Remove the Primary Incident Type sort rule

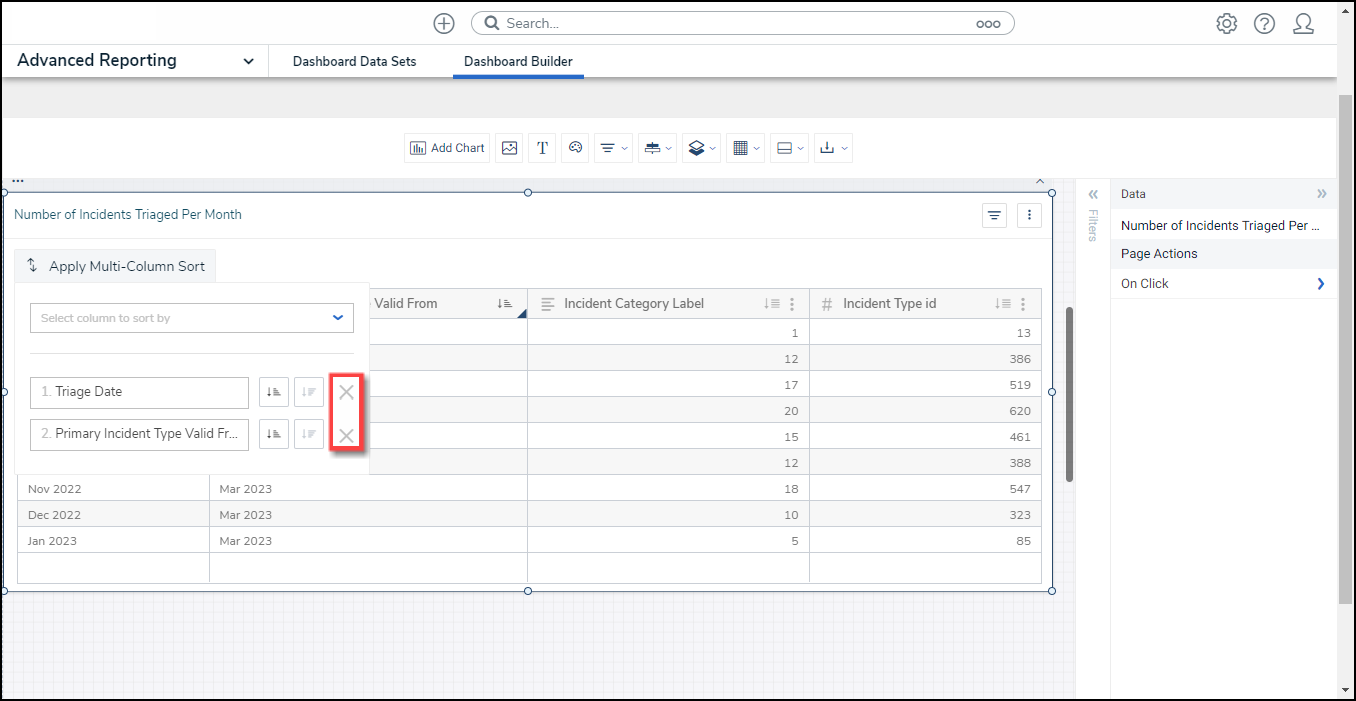coord(346,435)
